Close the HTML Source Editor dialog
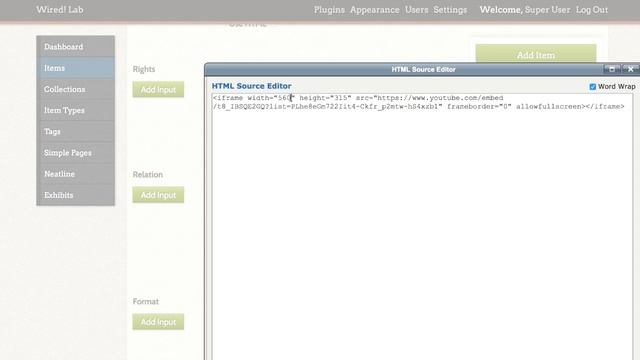The image size is (640, 360). coord(631,69)
